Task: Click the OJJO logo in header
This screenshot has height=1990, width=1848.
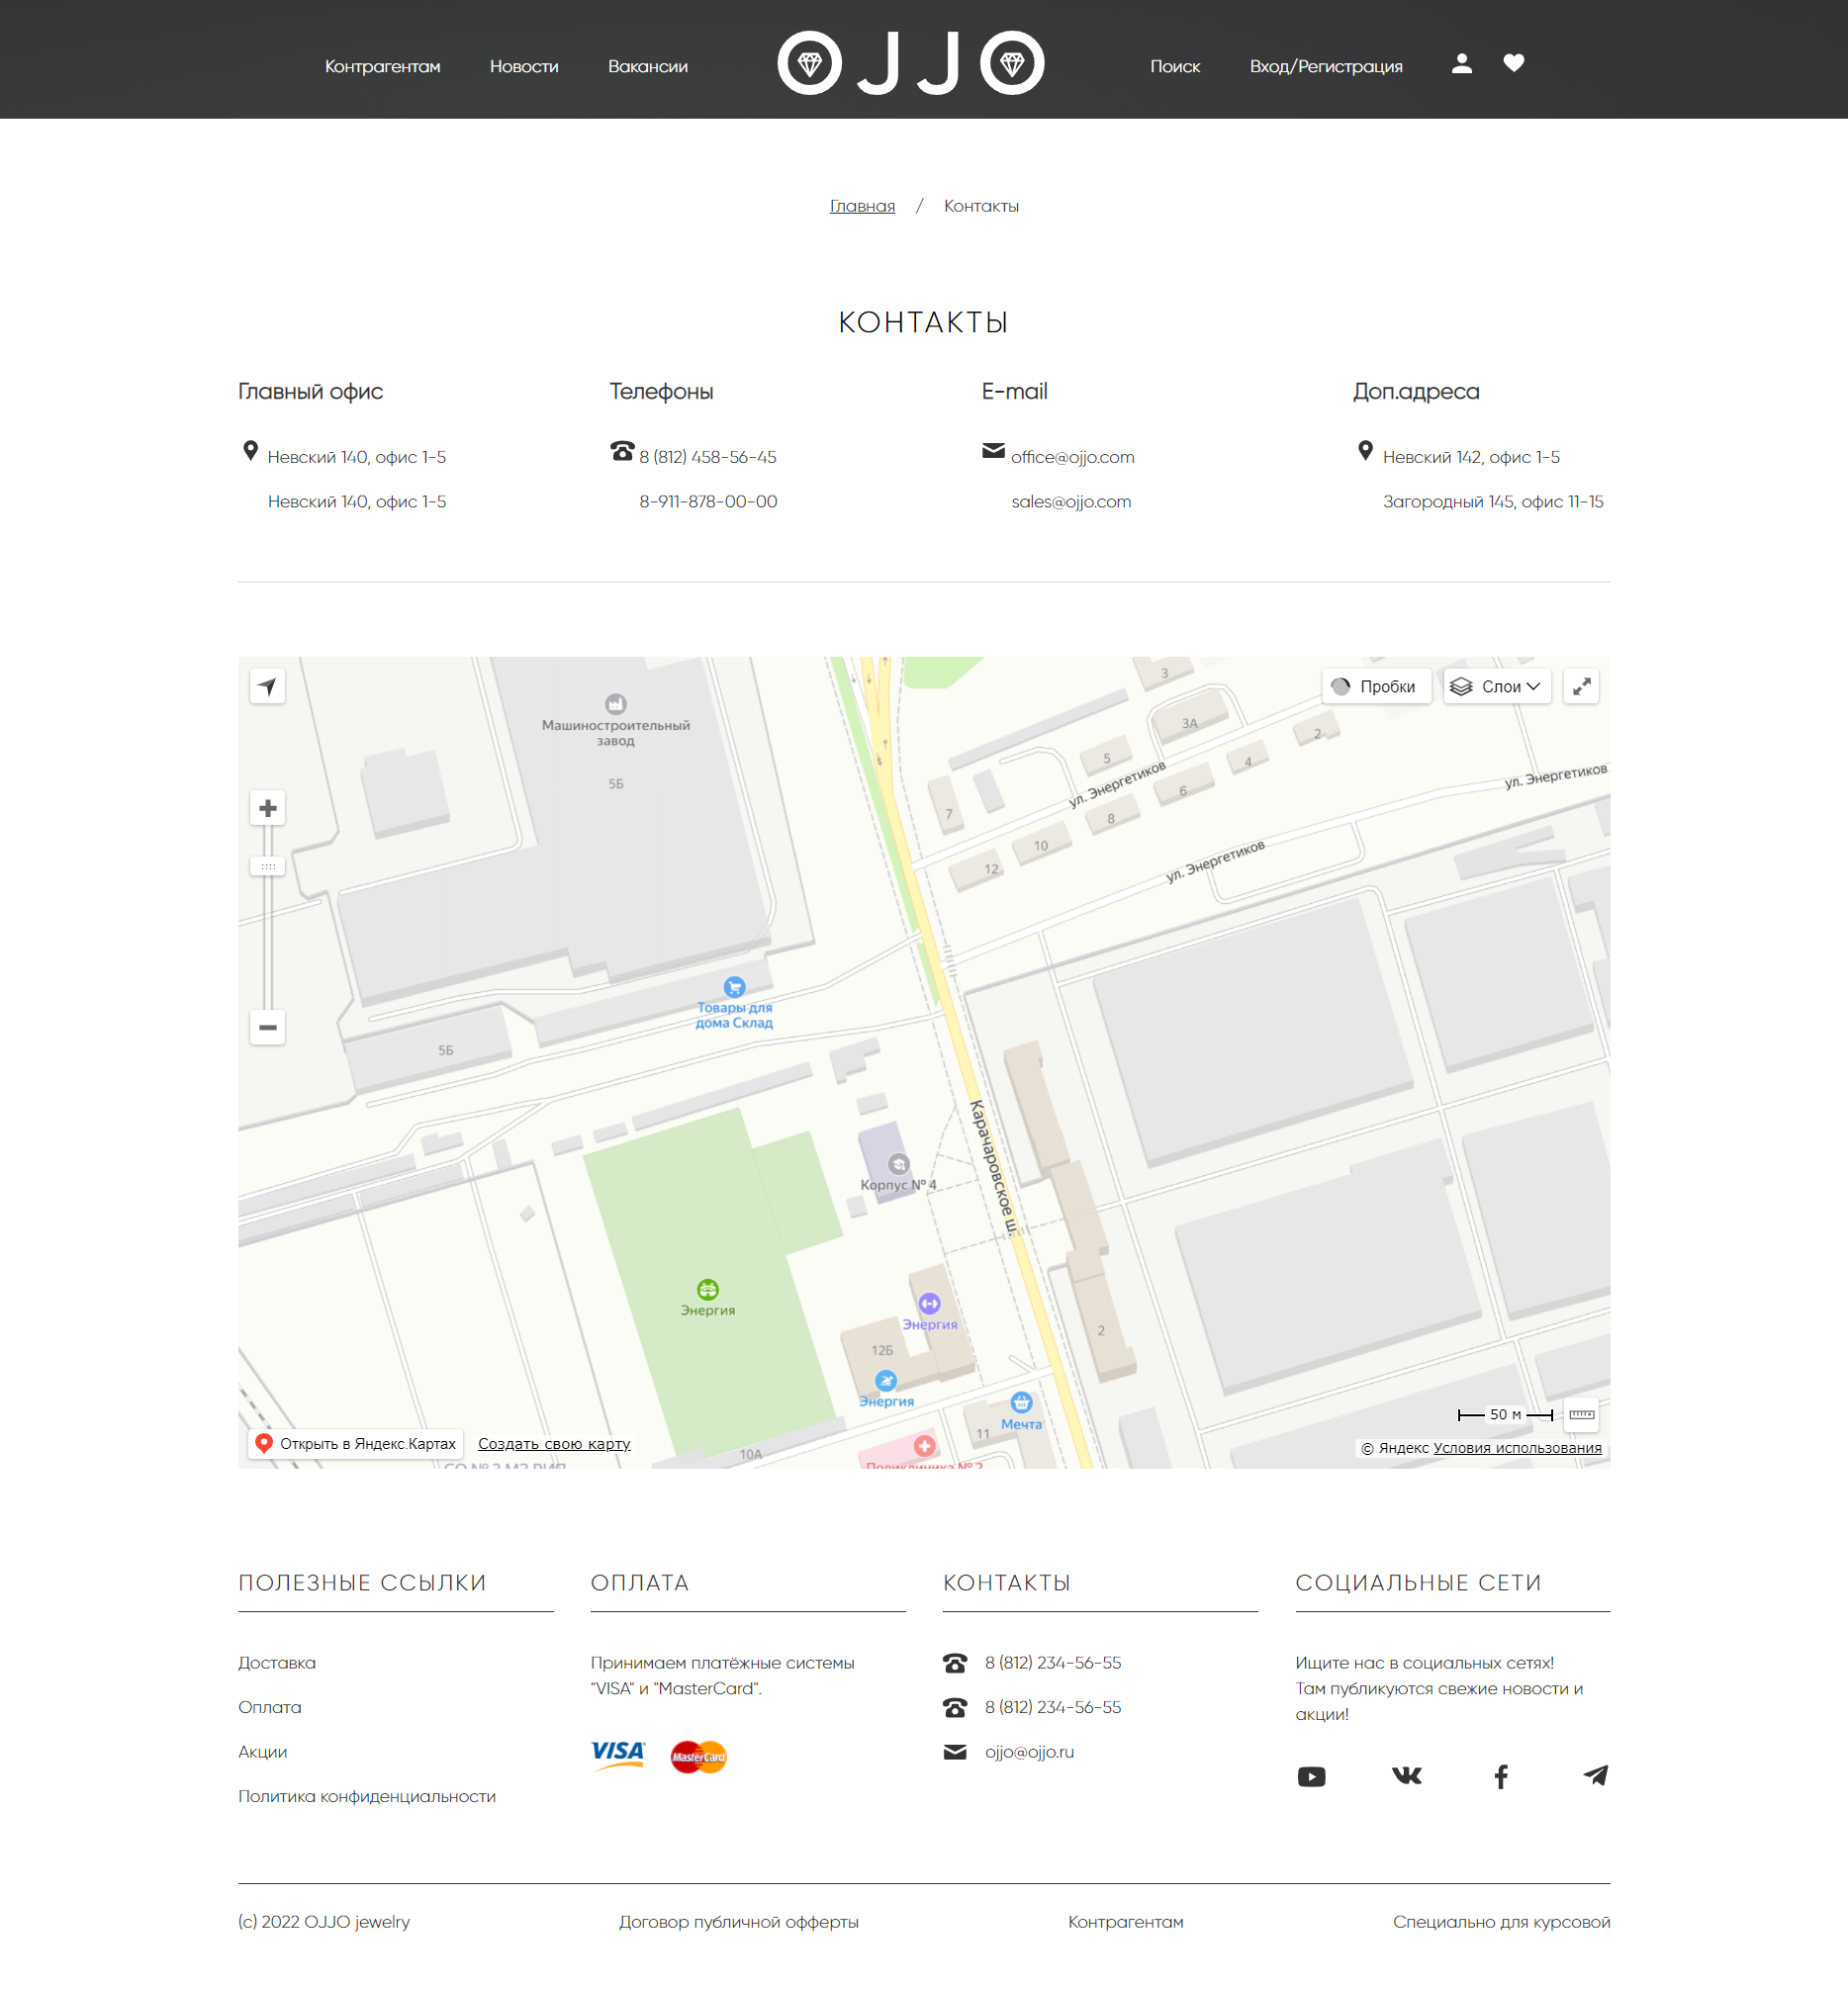Action: point(911,63)
